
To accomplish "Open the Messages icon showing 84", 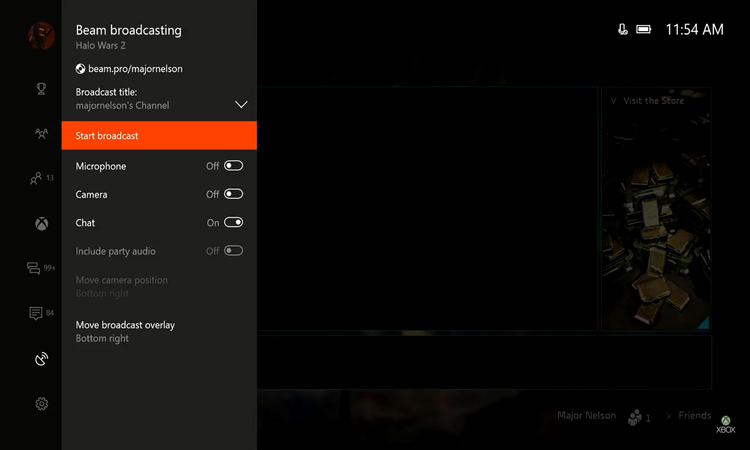I will pos(37,313).
